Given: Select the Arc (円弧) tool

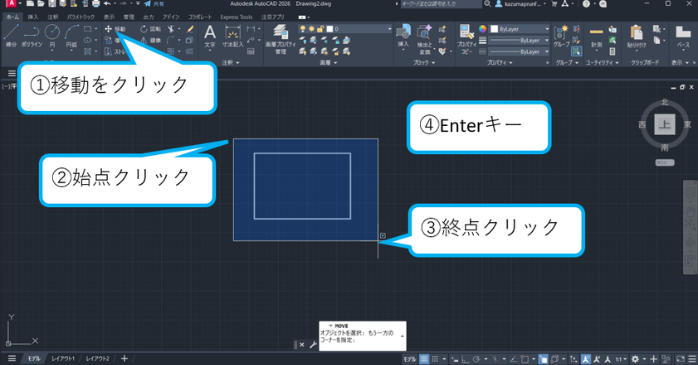Looking at the screenshot, I should [71, 36].
